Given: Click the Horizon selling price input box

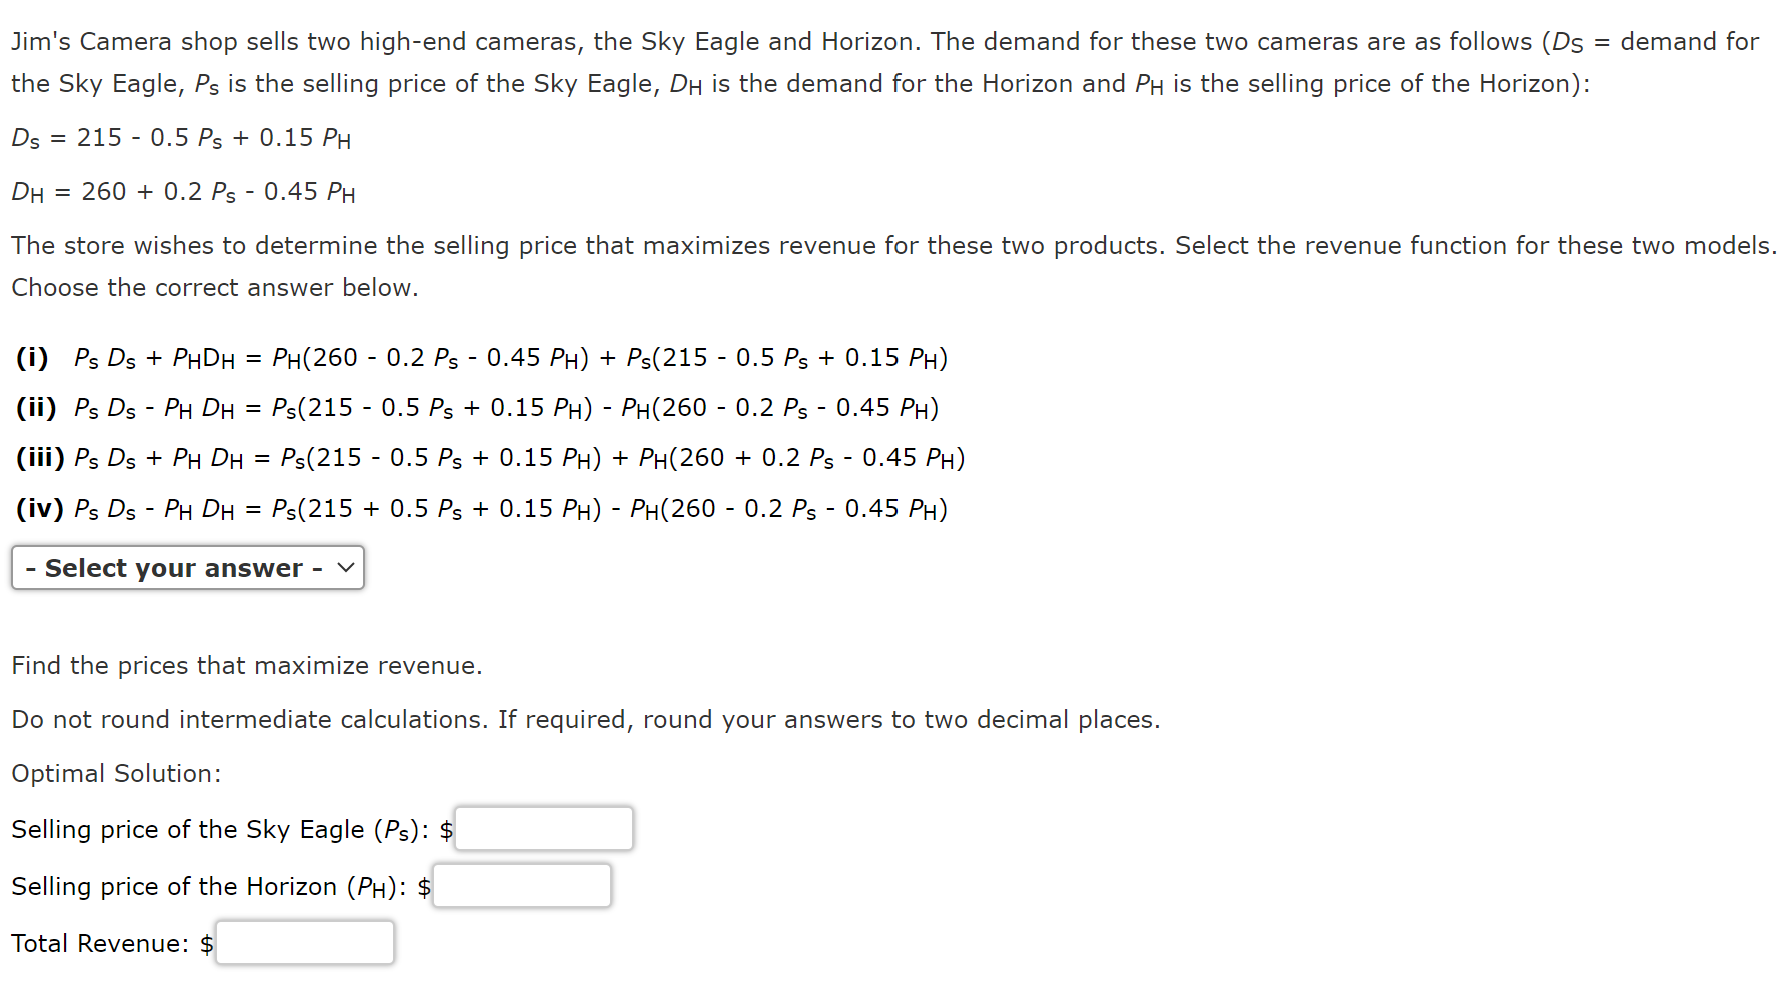Looking at the screenshot, I should coord(521,885).
